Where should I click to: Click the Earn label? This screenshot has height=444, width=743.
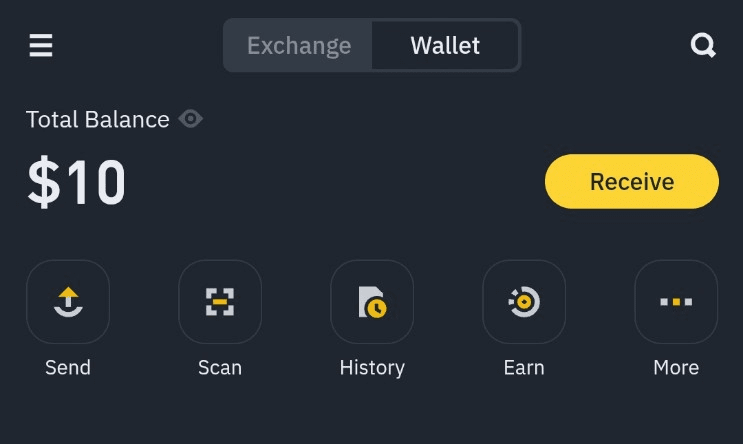(524, 367)
